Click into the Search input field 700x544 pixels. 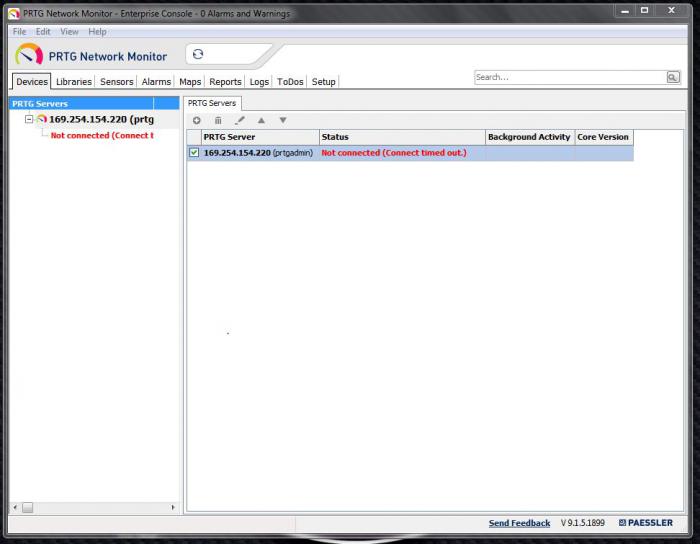pos(568,77)
